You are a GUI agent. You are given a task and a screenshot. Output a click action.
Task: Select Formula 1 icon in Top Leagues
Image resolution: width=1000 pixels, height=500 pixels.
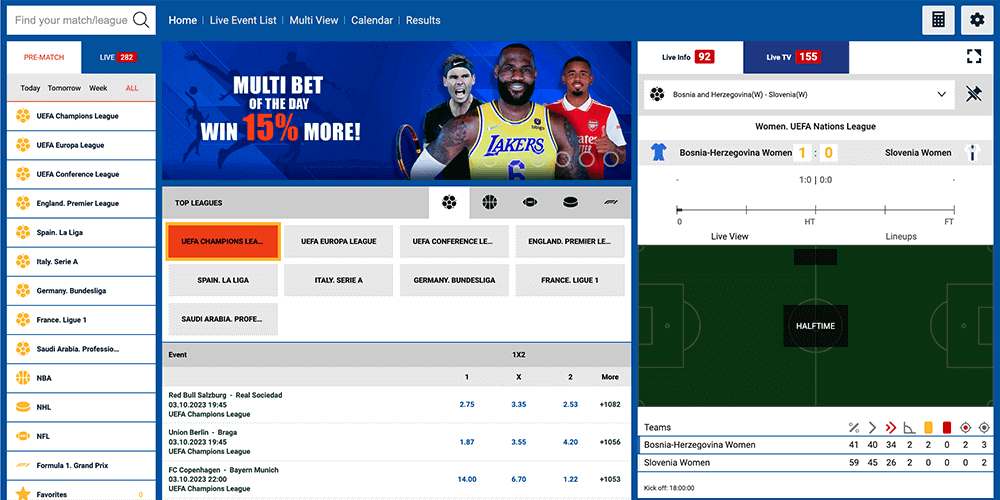coord(611,202)
